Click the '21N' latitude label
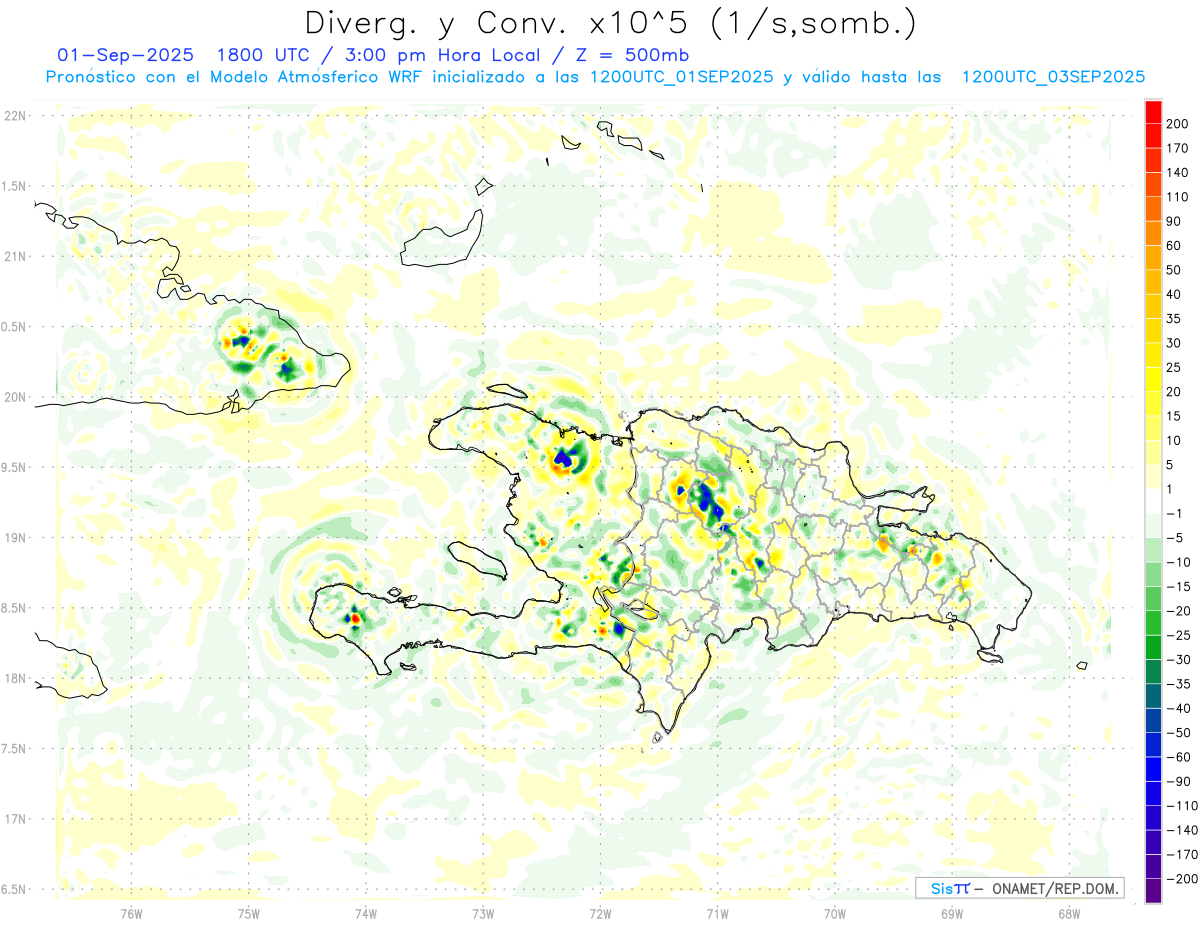 pyautogui.click(x=14, y=256)
